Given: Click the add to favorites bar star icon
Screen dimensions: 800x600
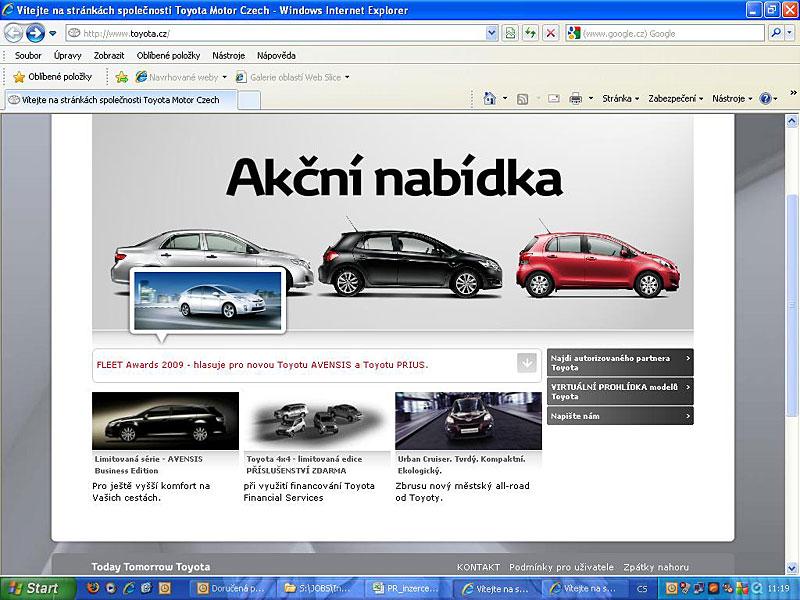Looking at the screenshot, I should pos(121,77).
